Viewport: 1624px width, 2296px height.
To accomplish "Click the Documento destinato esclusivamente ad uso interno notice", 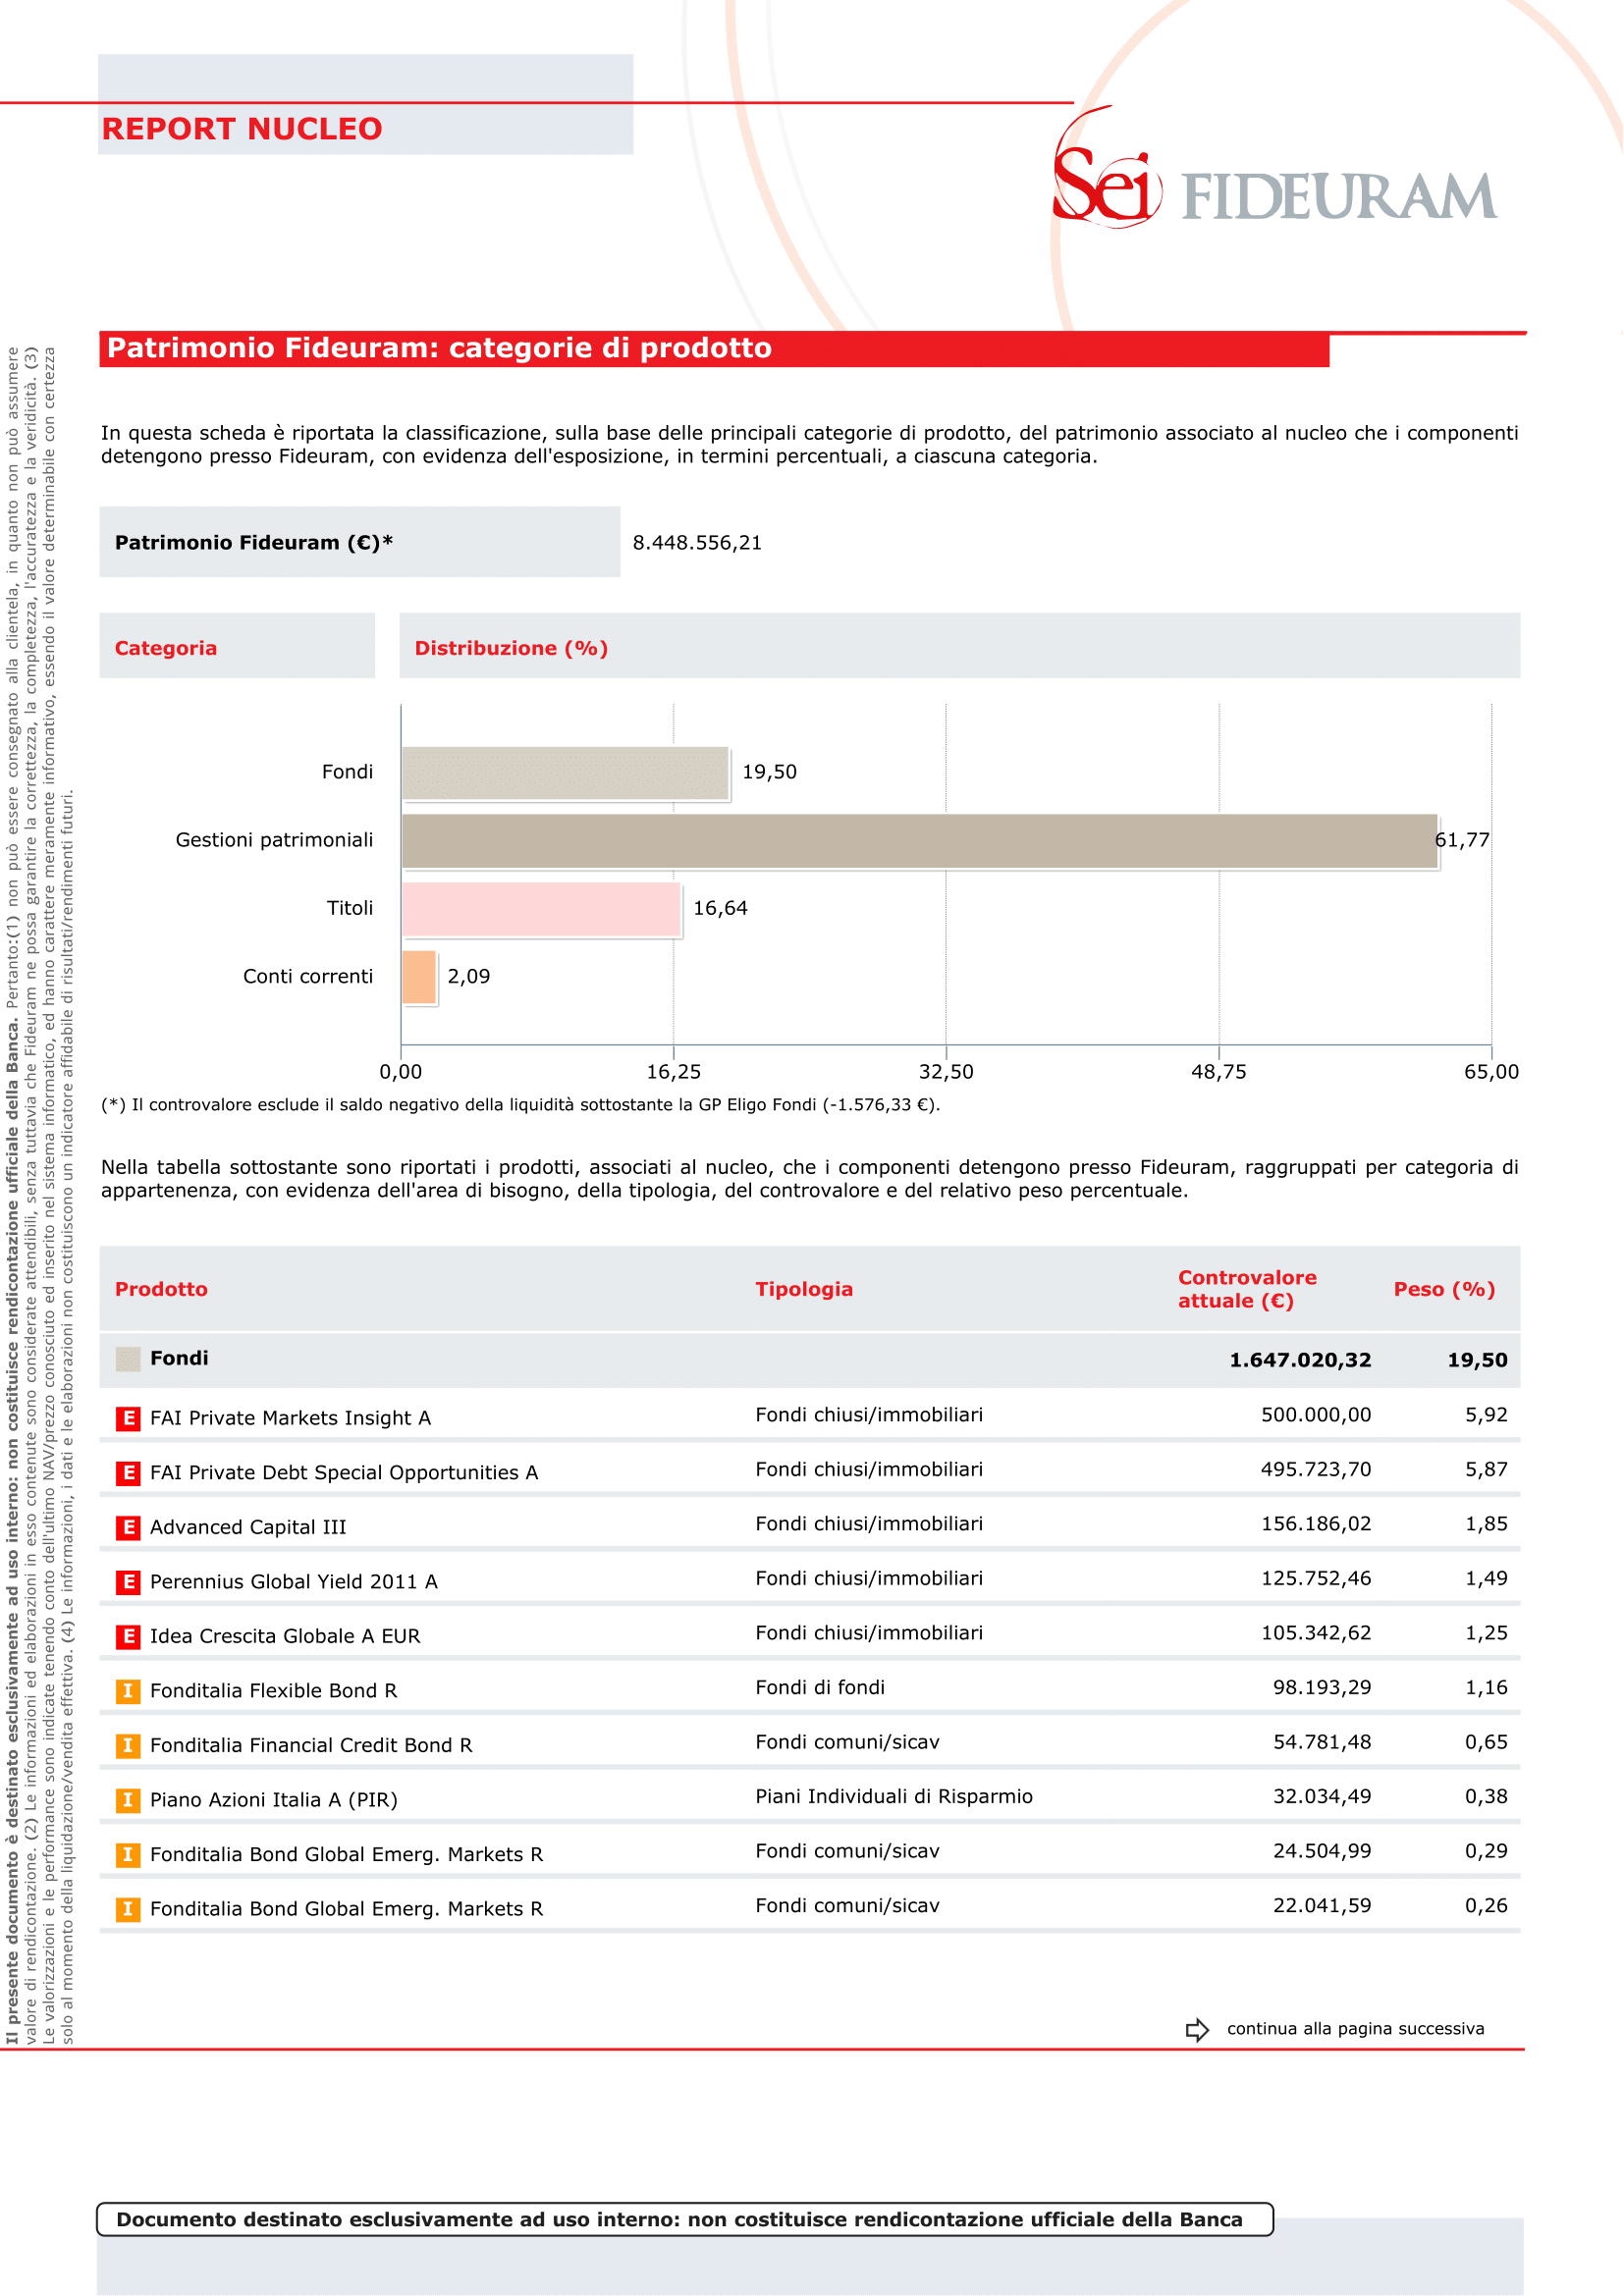I will (685, 2219).
